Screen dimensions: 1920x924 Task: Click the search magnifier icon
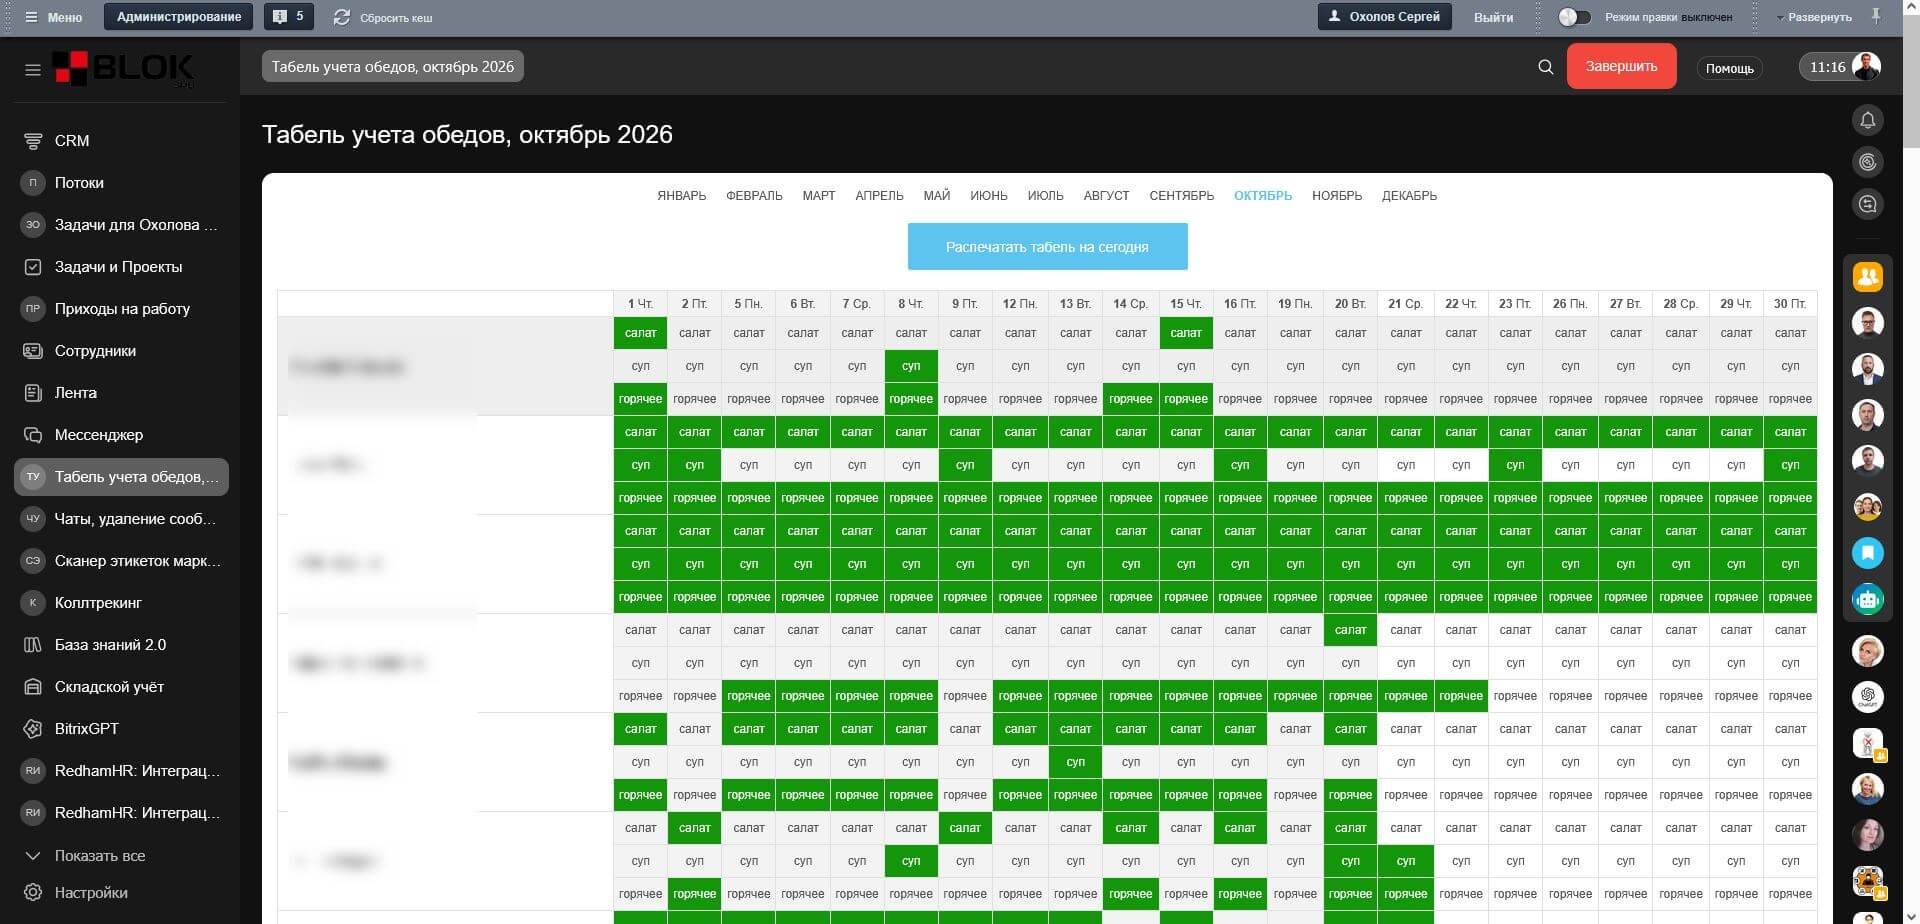pyautogui.click(x=1545, y=67)
